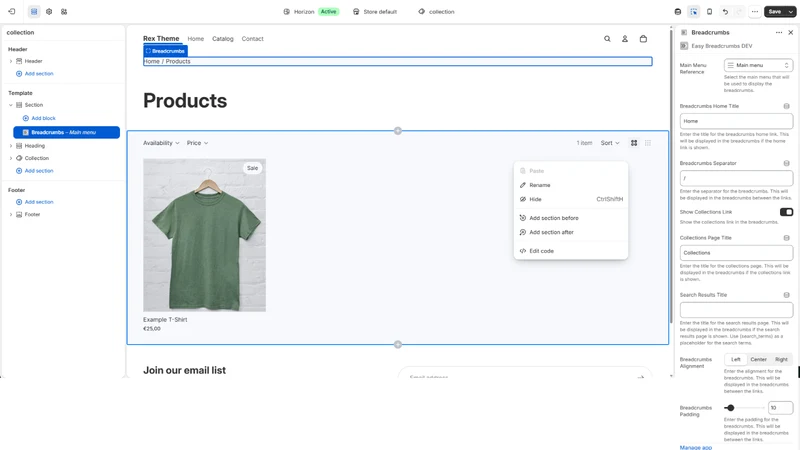Expand the Availability filter
Screen dimensions: 800x450
pyautogui.click(x=161, y=143)
